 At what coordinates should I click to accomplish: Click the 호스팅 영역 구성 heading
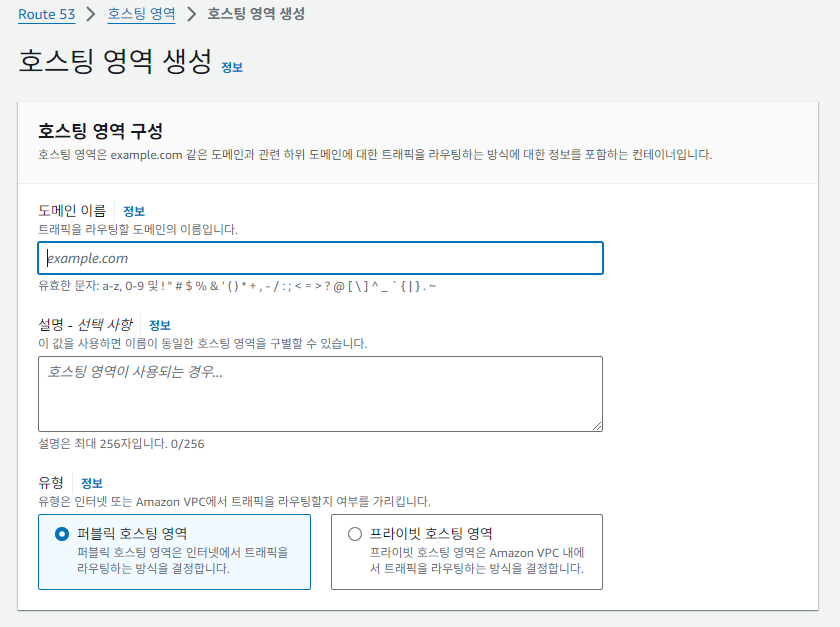coord(100,131)
